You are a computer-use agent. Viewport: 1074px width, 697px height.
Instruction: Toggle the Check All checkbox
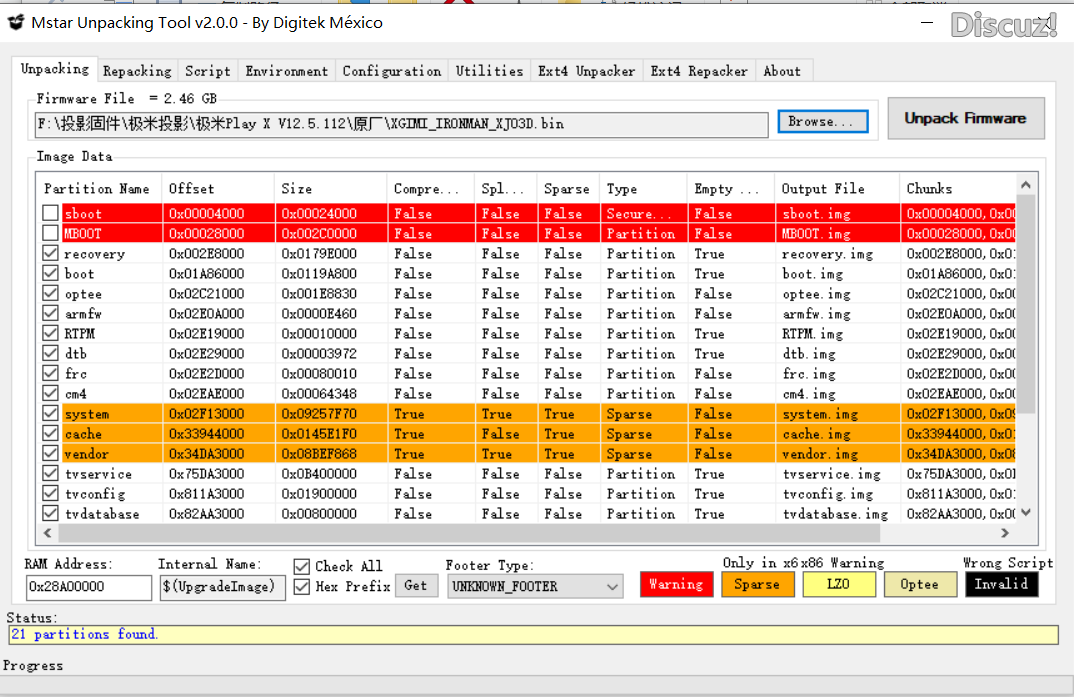[x=302, y=566]
